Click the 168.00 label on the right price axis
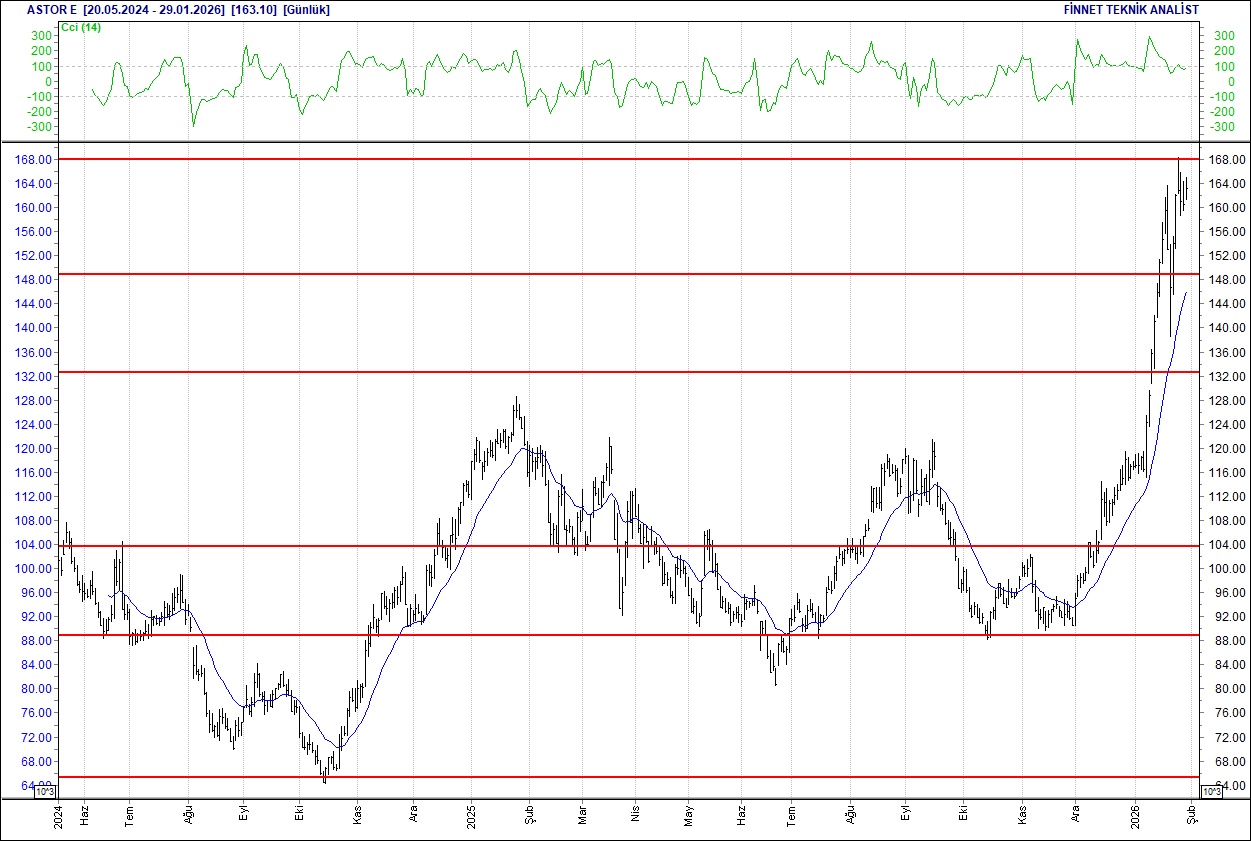This screenshot has height=841, width=1251. point(1227,159)
